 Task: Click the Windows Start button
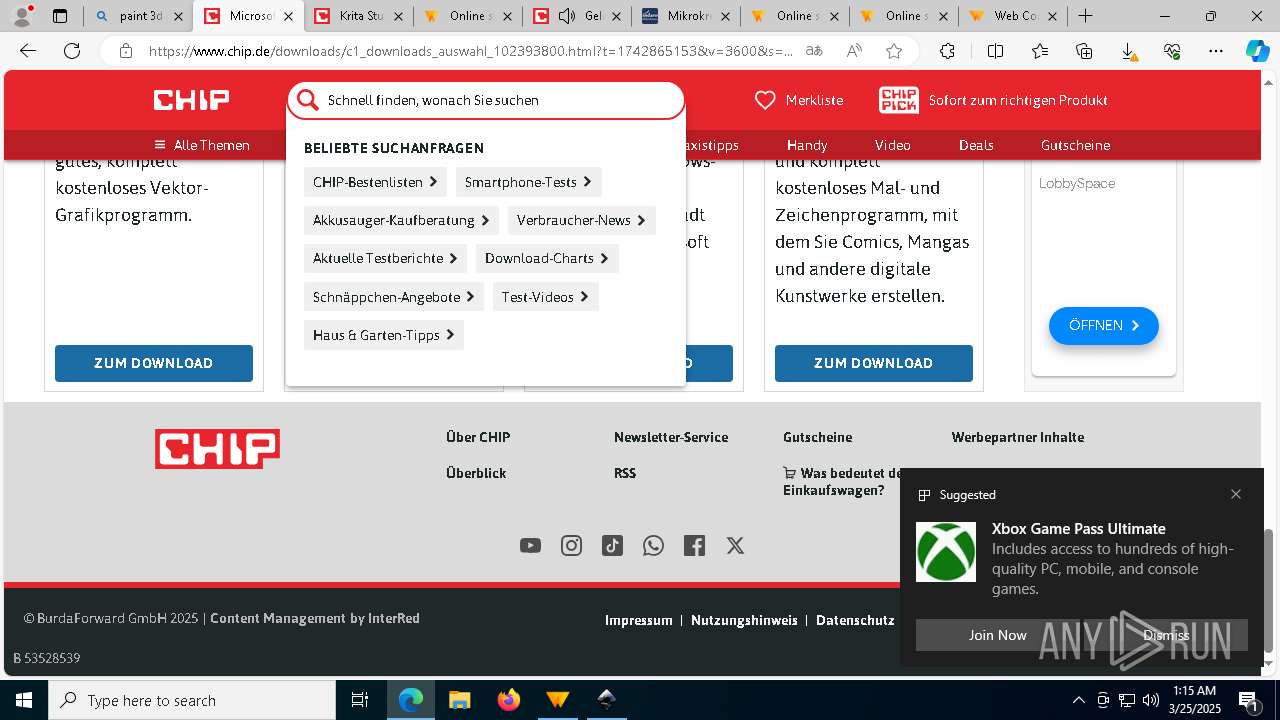pos(23,700)
